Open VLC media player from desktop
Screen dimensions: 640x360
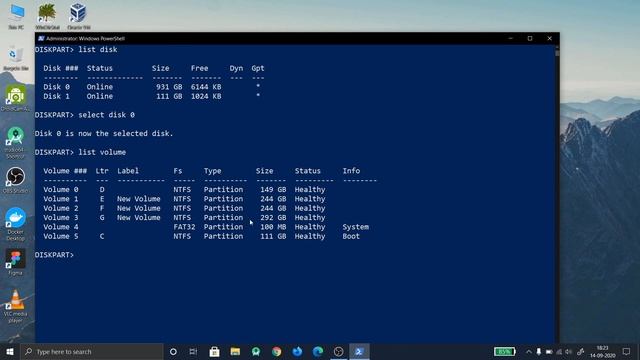[16, 306]
